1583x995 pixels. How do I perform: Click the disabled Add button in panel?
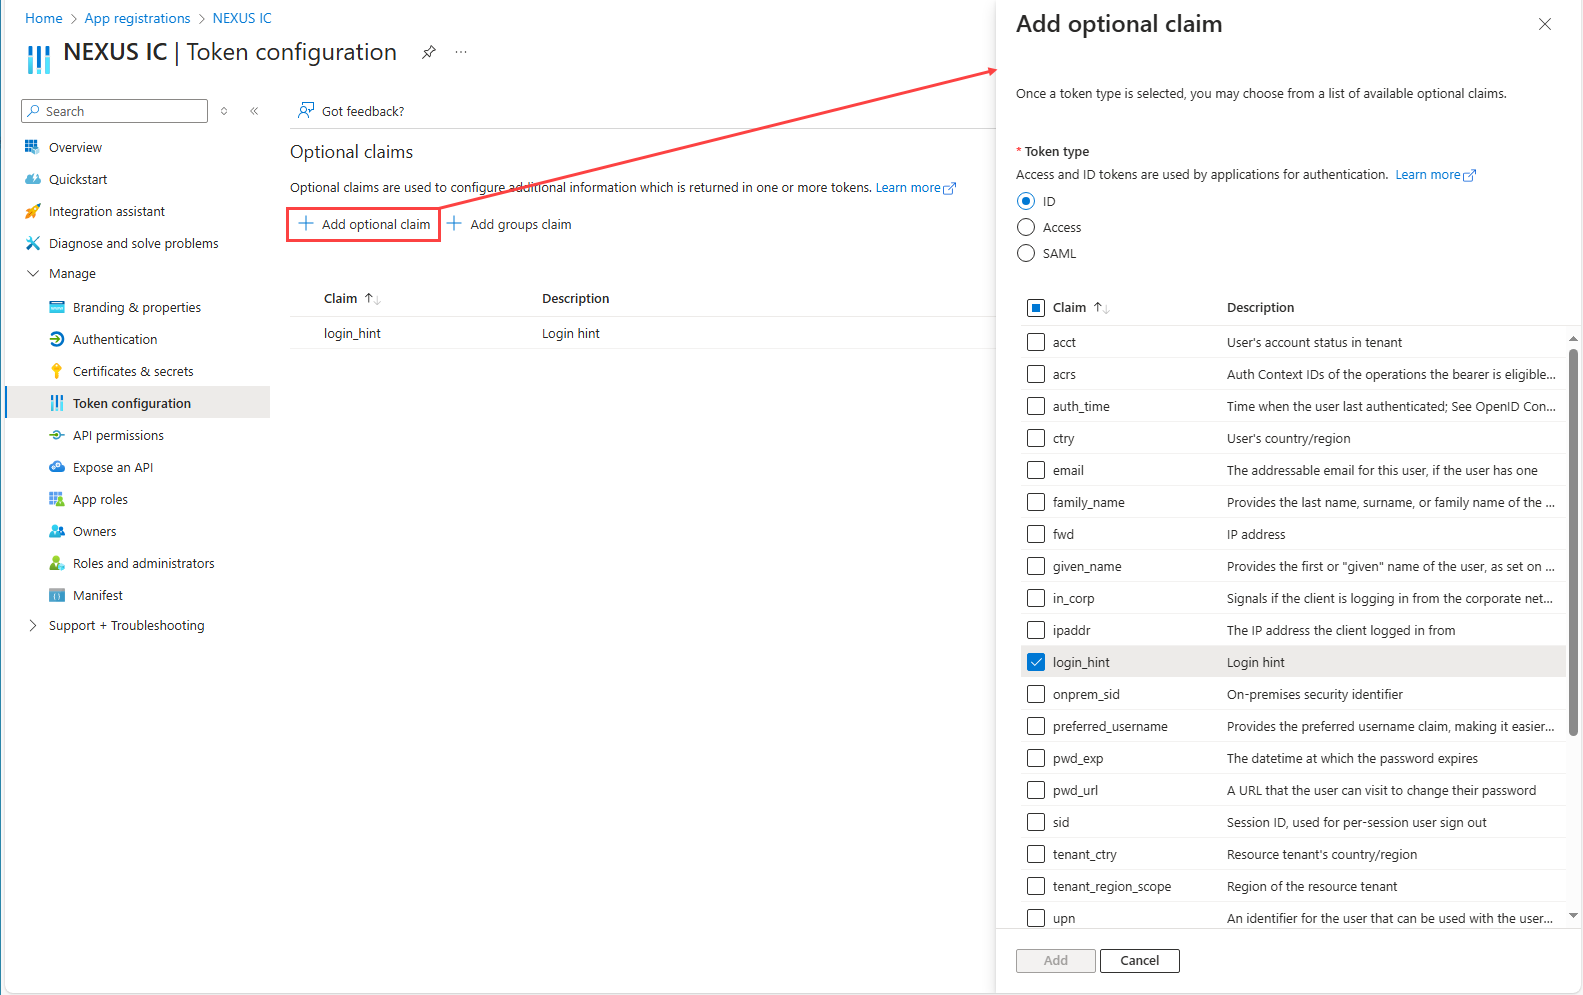(1056, 960)
